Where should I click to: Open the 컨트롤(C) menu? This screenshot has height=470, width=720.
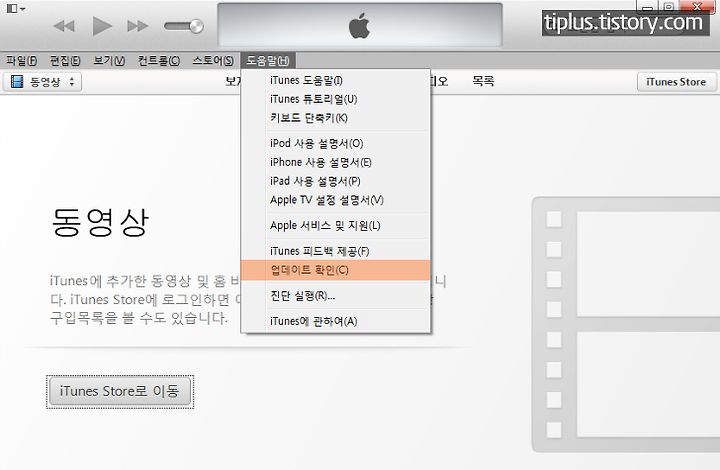158,61
